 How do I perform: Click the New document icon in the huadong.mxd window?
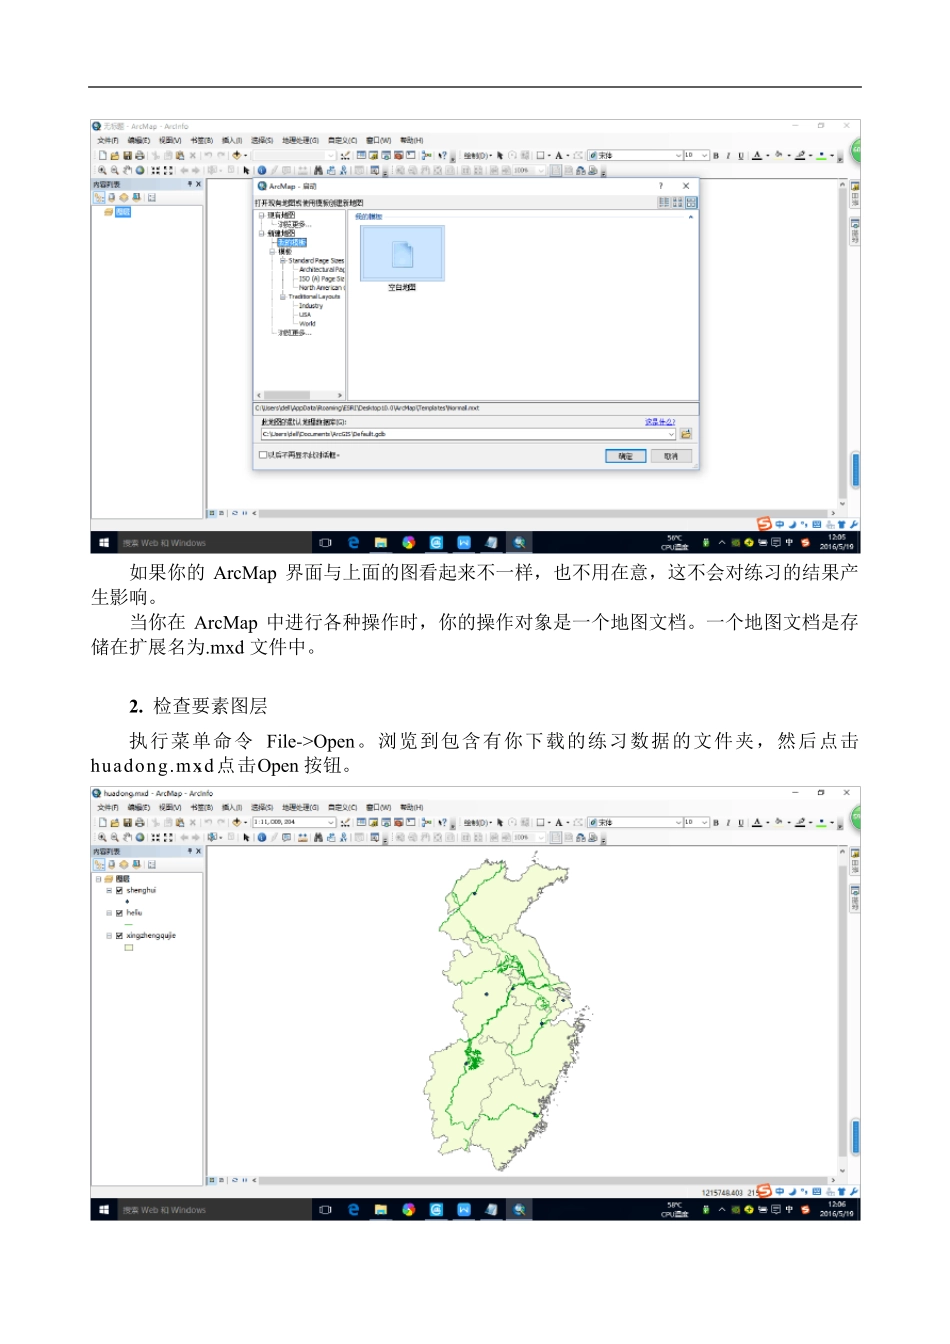(x=102, y=822)
